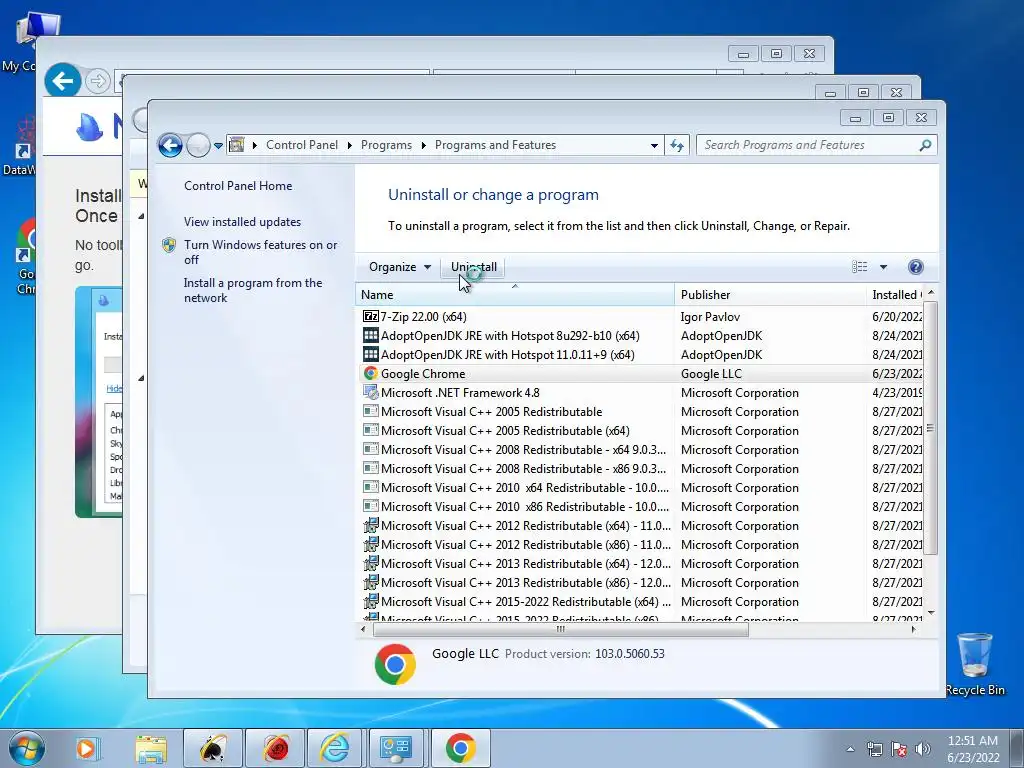The width and height of the screenshot is (1024, 768).
Task: Open the Help question mark icon
Action: (916, 266)
